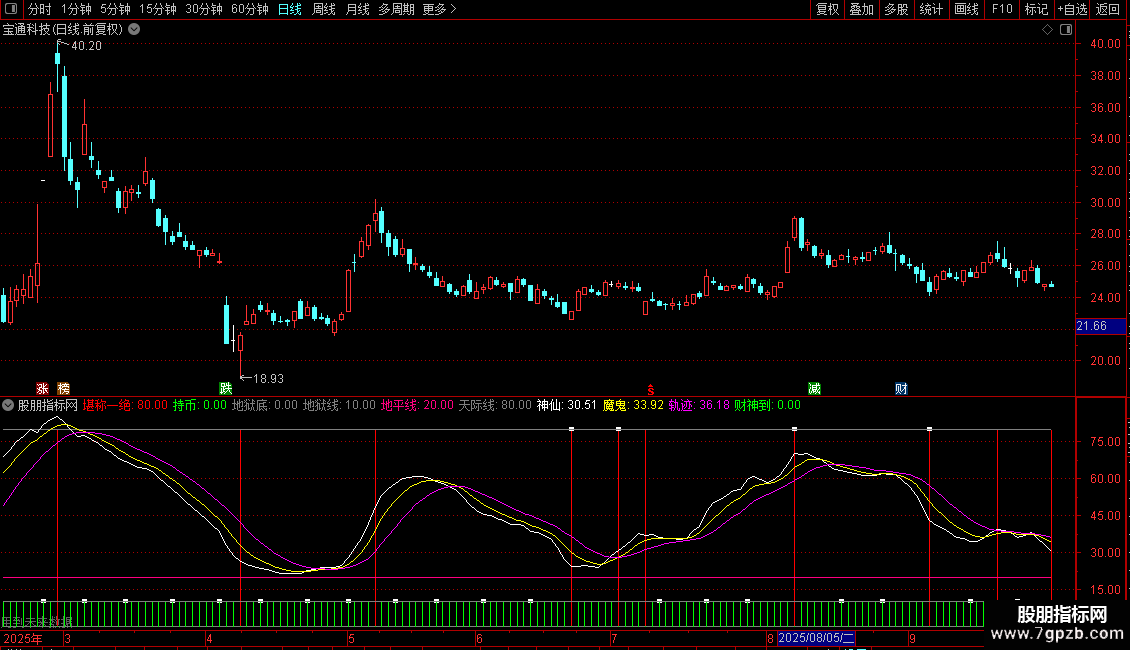Switch to 分时 intraday view
The height and width of the screenshot is (650, 1130).
click(39, 9)
